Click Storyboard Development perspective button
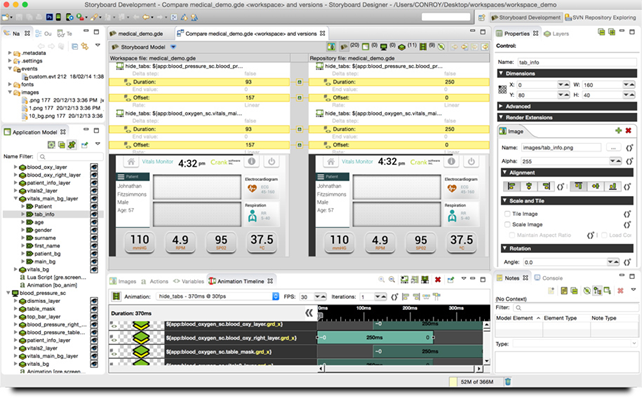Viewport: 642px width, 398px height. (525, 17)
